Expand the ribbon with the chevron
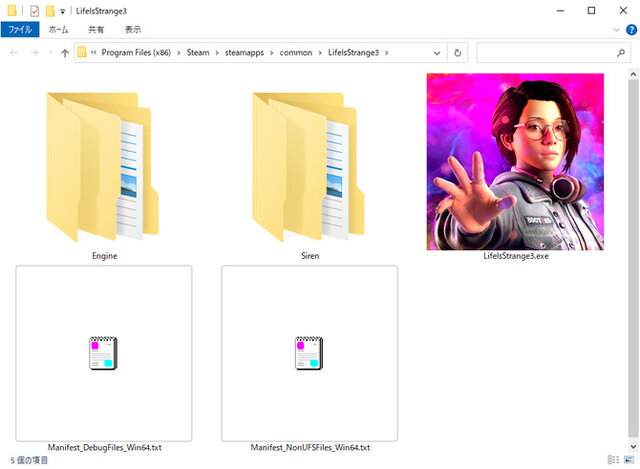This screenshot has height=469, width=640. click(x=616, y=30)
